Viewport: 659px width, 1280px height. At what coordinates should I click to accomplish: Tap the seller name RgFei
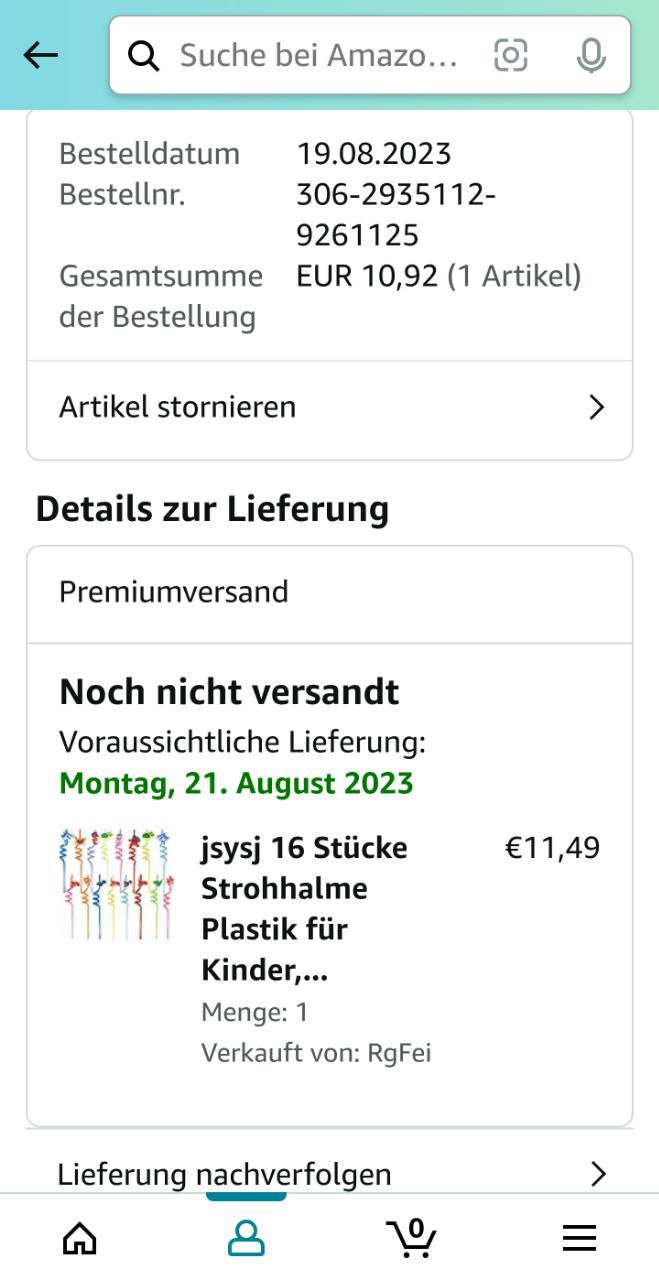tap(399, 1053)
